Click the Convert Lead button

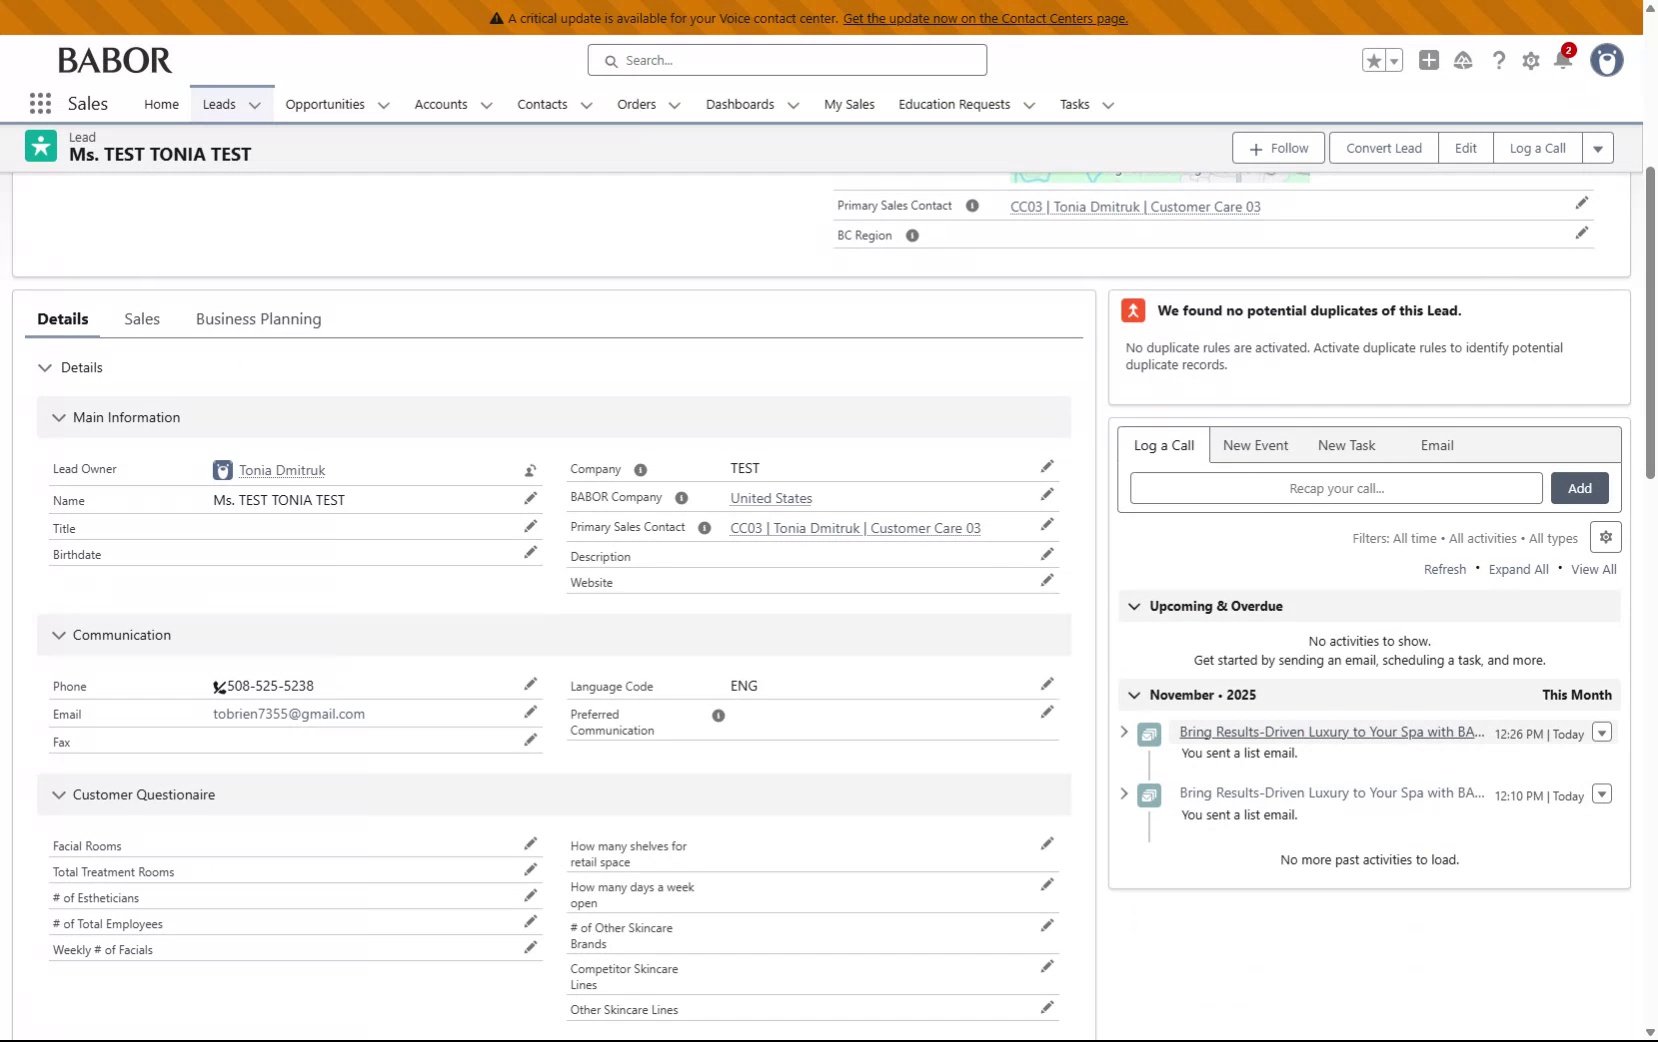tap(1383, 147)
